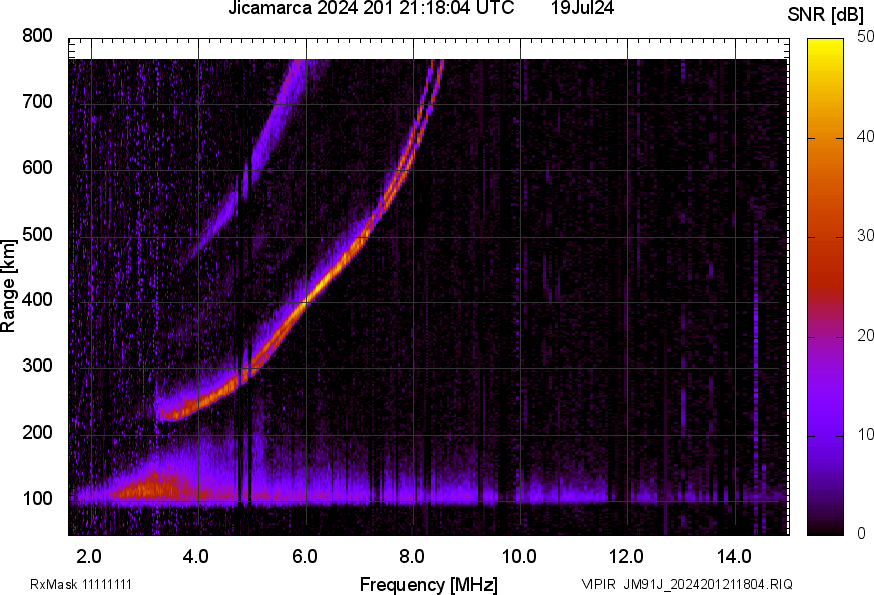Click the title text 'Jicamarca 2024 201 21:18:04 UTC'
This screenshot has width=874, height=595.
point(371,8)
